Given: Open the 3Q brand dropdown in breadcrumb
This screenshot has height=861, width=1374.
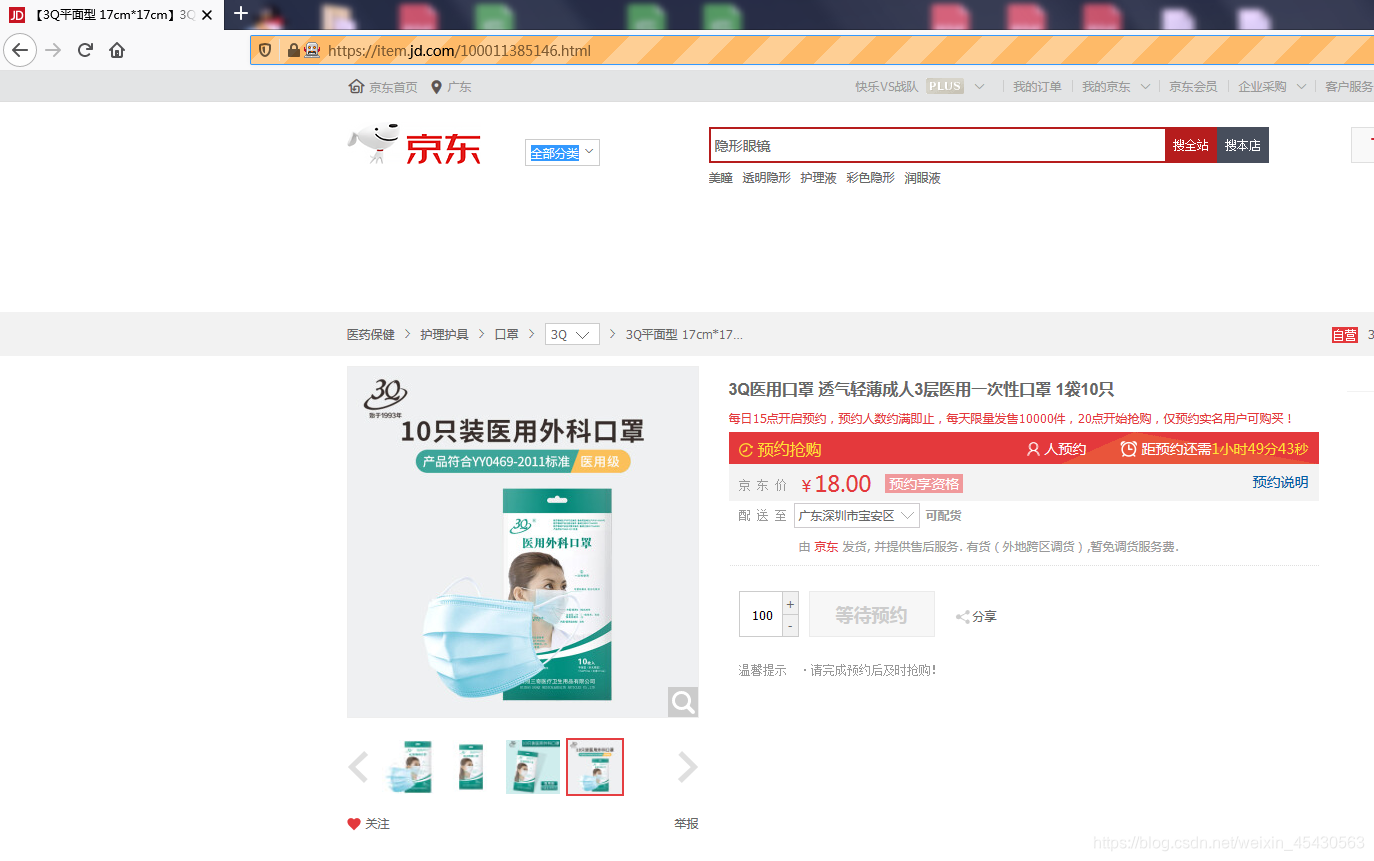Looking at the screenshot, I should click(571, 334).
